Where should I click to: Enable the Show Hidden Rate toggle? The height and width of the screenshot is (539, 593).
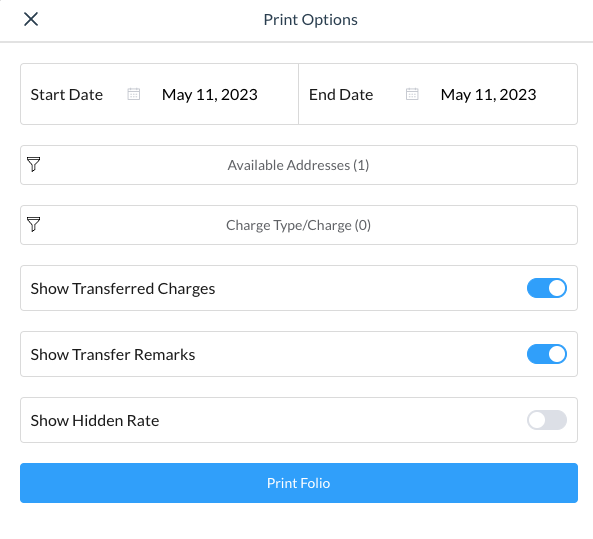tap(547, 420)
